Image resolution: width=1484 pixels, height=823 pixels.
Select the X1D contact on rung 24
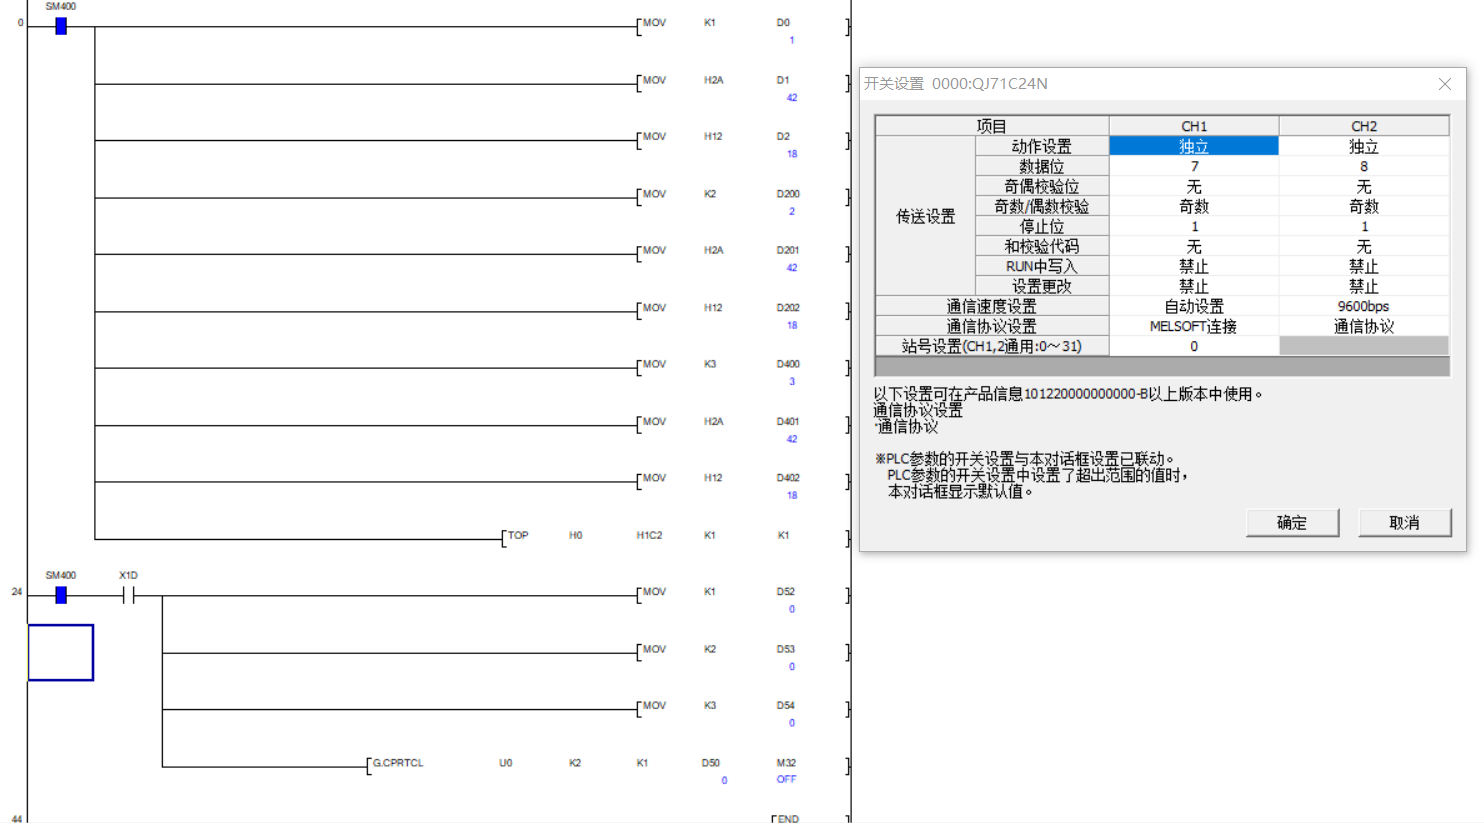(128, 596)
